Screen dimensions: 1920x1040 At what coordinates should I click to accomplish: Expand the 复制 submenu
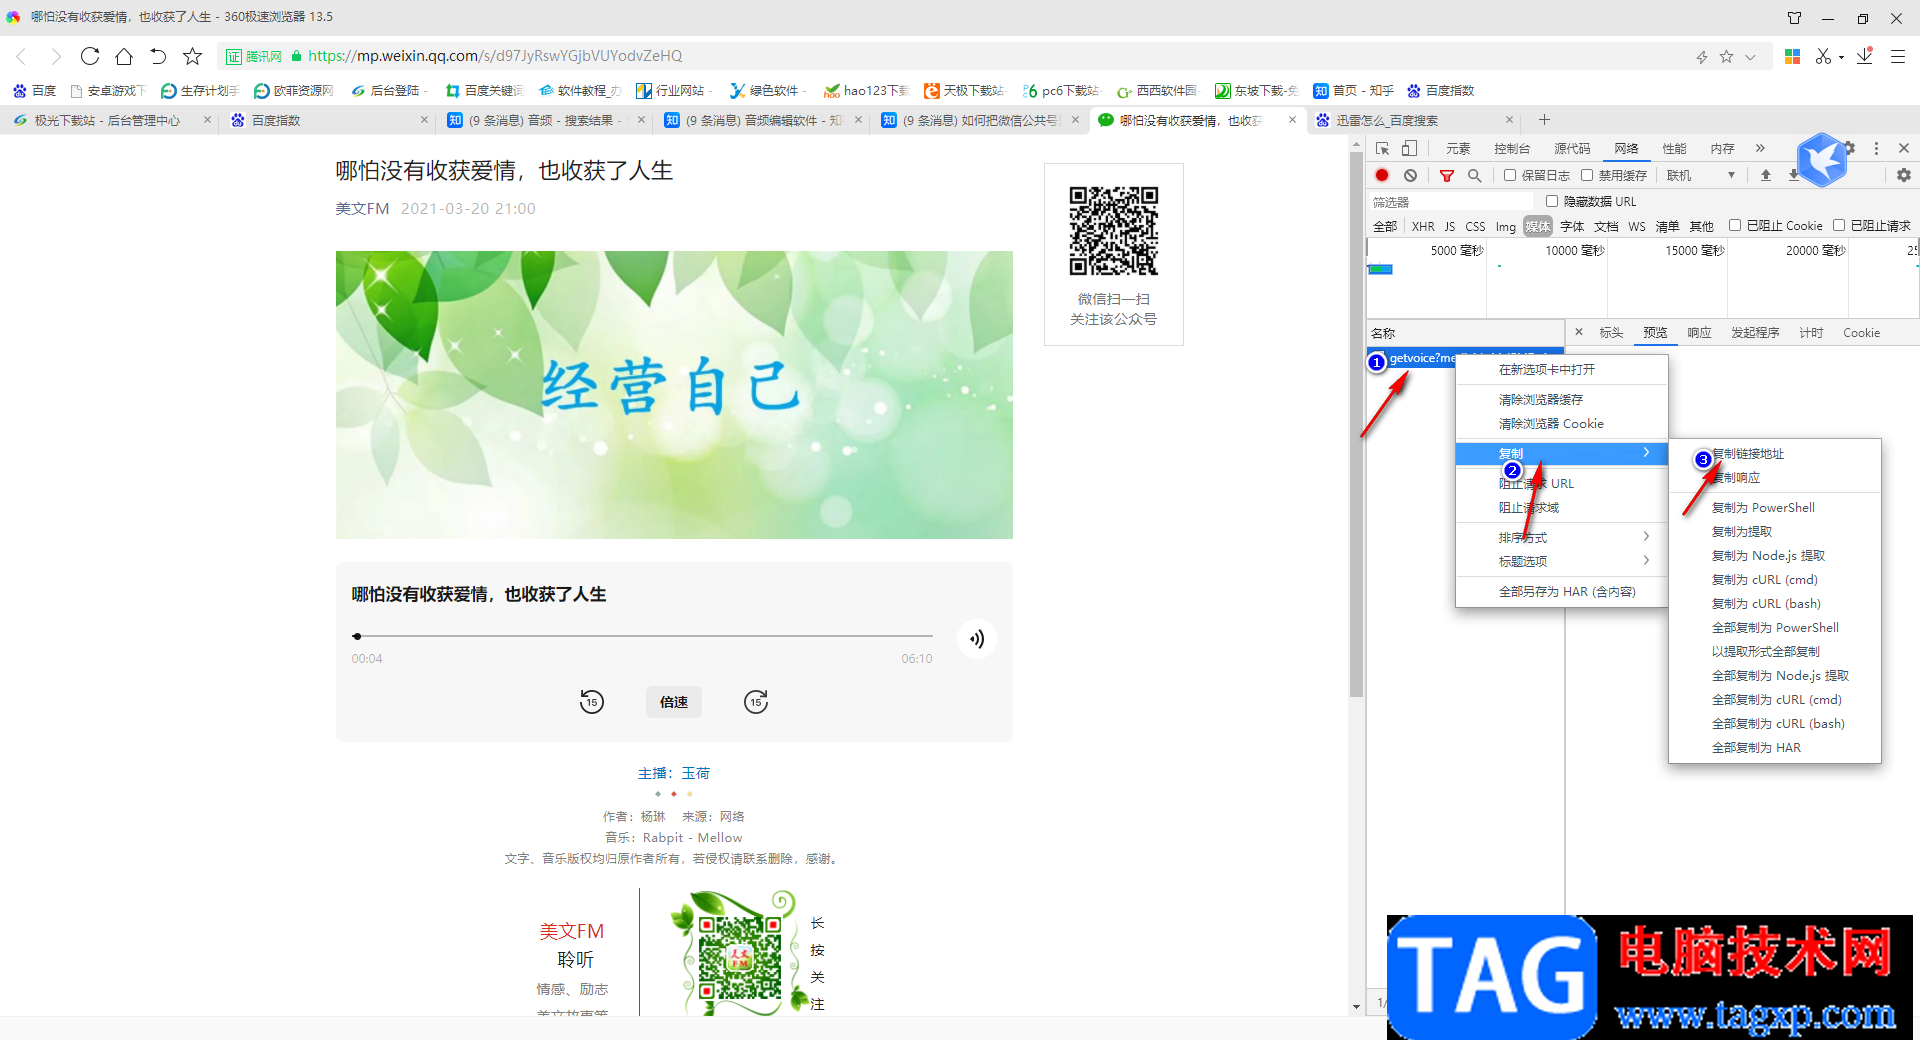(x=1562, y=453)
